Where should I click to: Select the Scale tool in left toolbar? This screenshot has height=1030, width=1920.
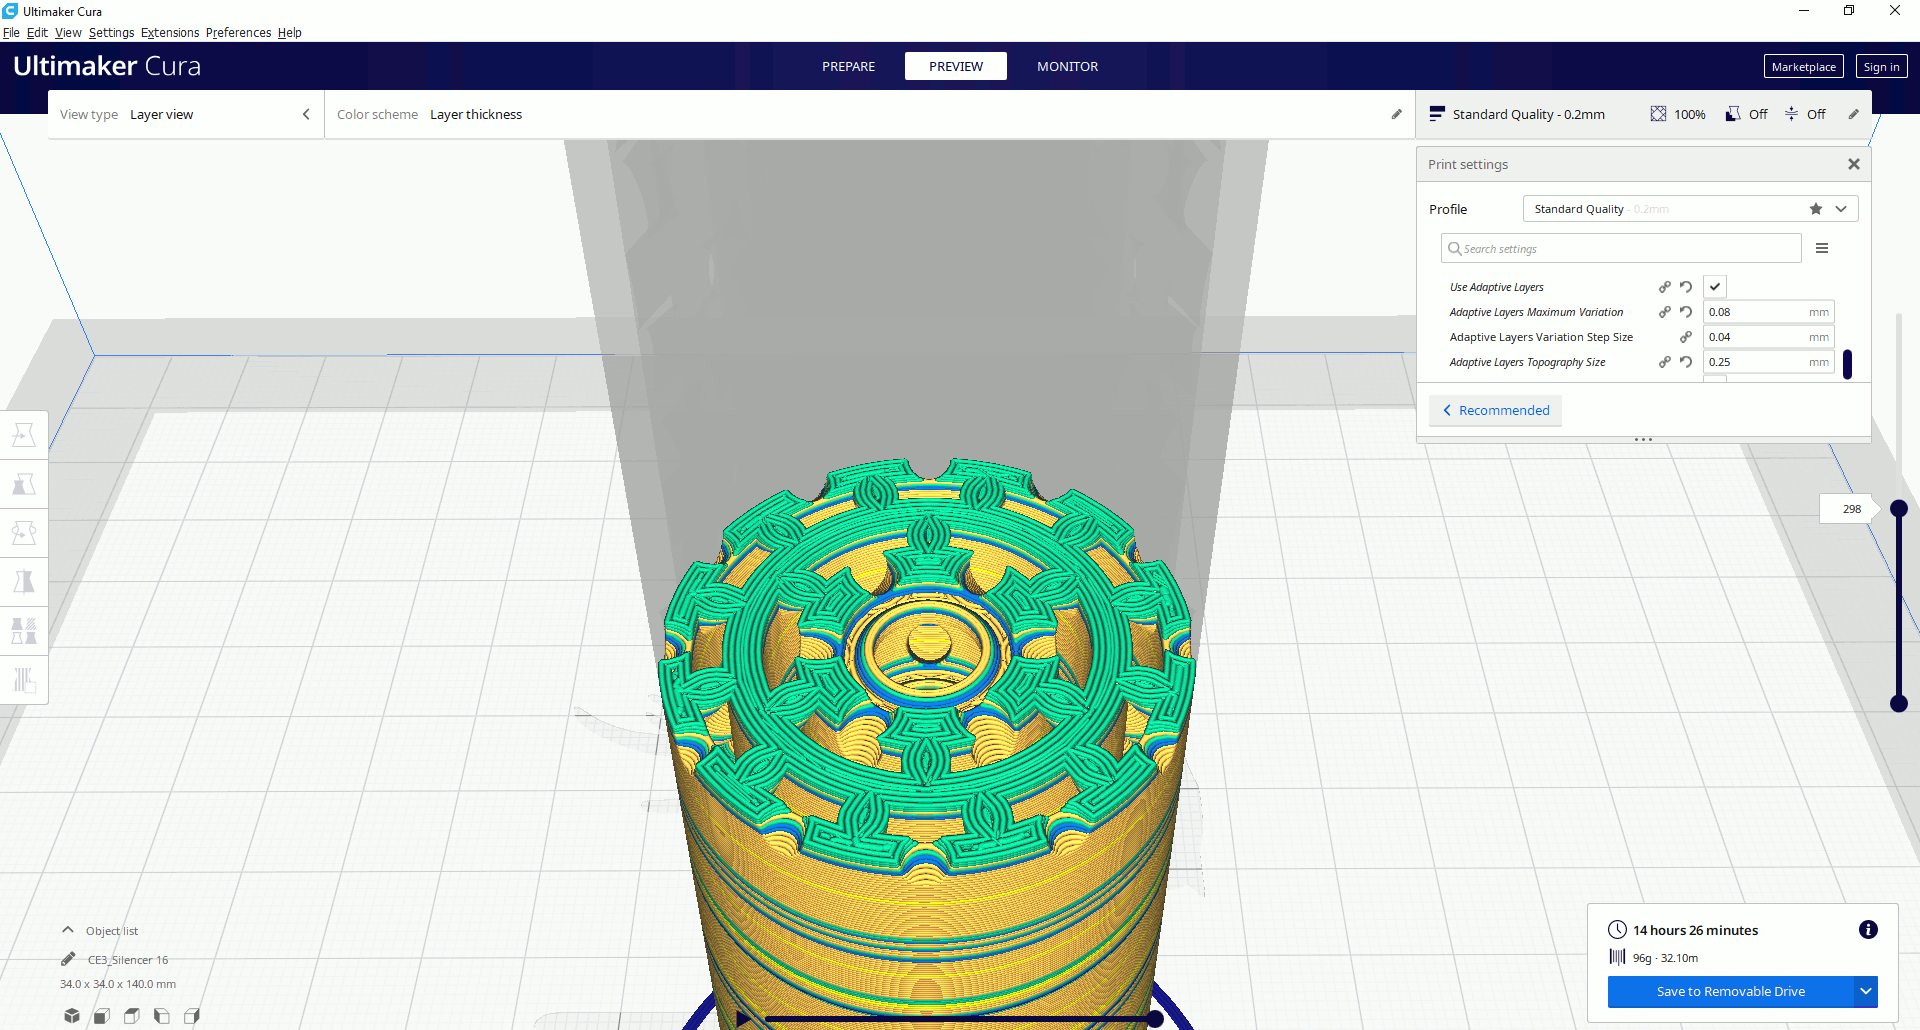click(24, 484)
